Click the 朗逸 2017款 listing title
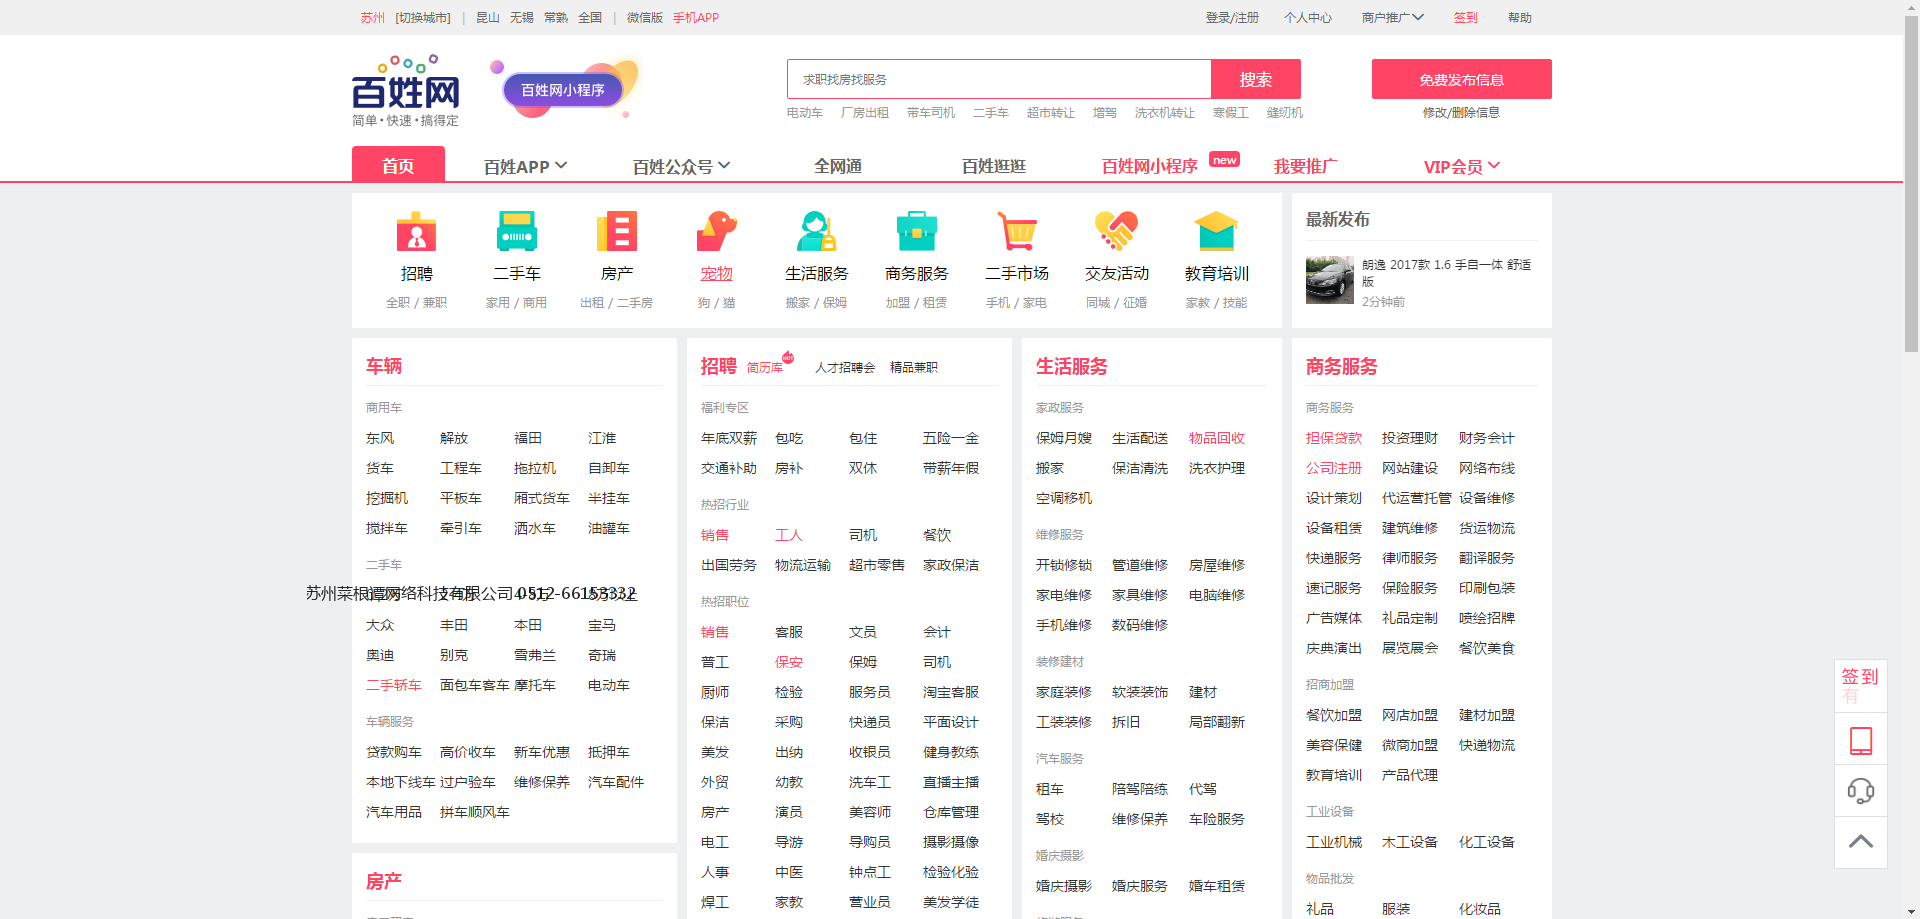This screenshot has width=1920, height=919. 1446,272
